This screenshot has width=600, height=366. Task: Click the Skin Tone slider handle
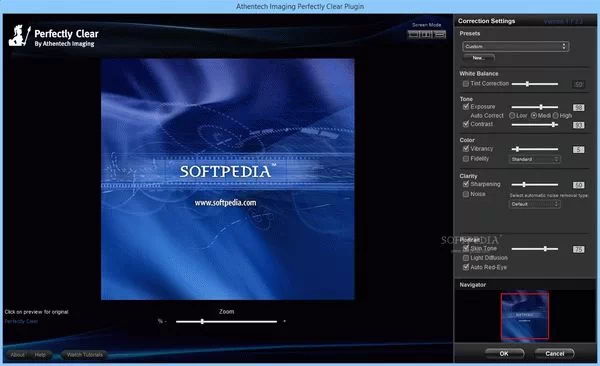(545, 249)
